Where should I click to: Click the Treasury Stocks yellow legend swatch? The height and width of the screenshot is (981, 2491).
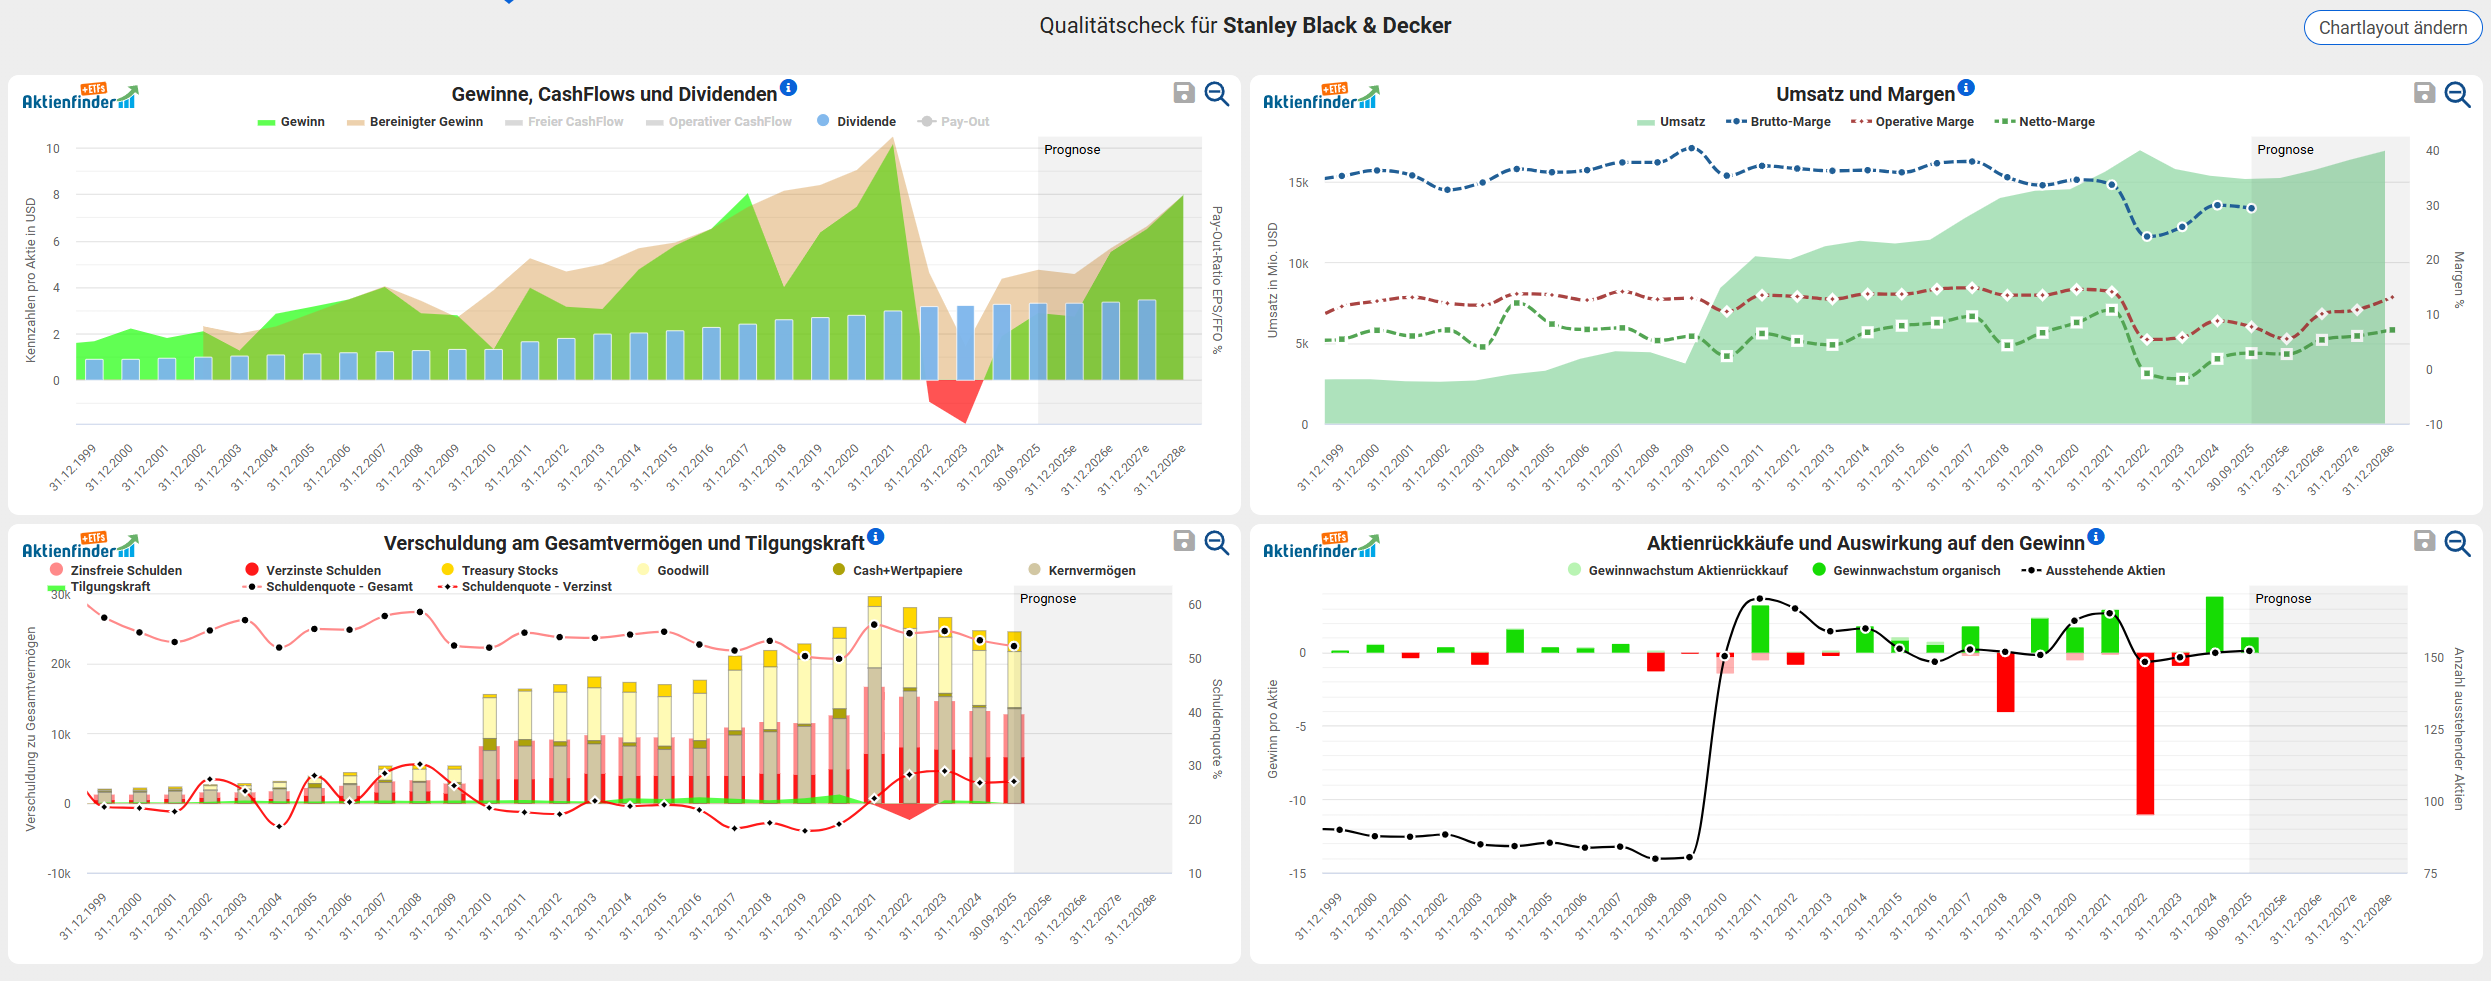coord(448,570)
